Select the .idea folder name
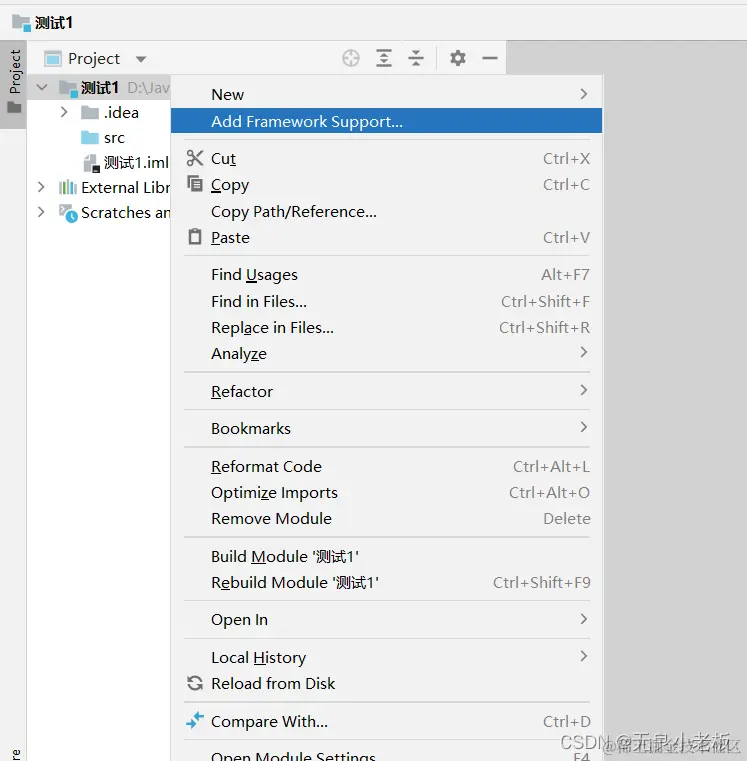Screen dimensions: 747x761 coord(121,113)
